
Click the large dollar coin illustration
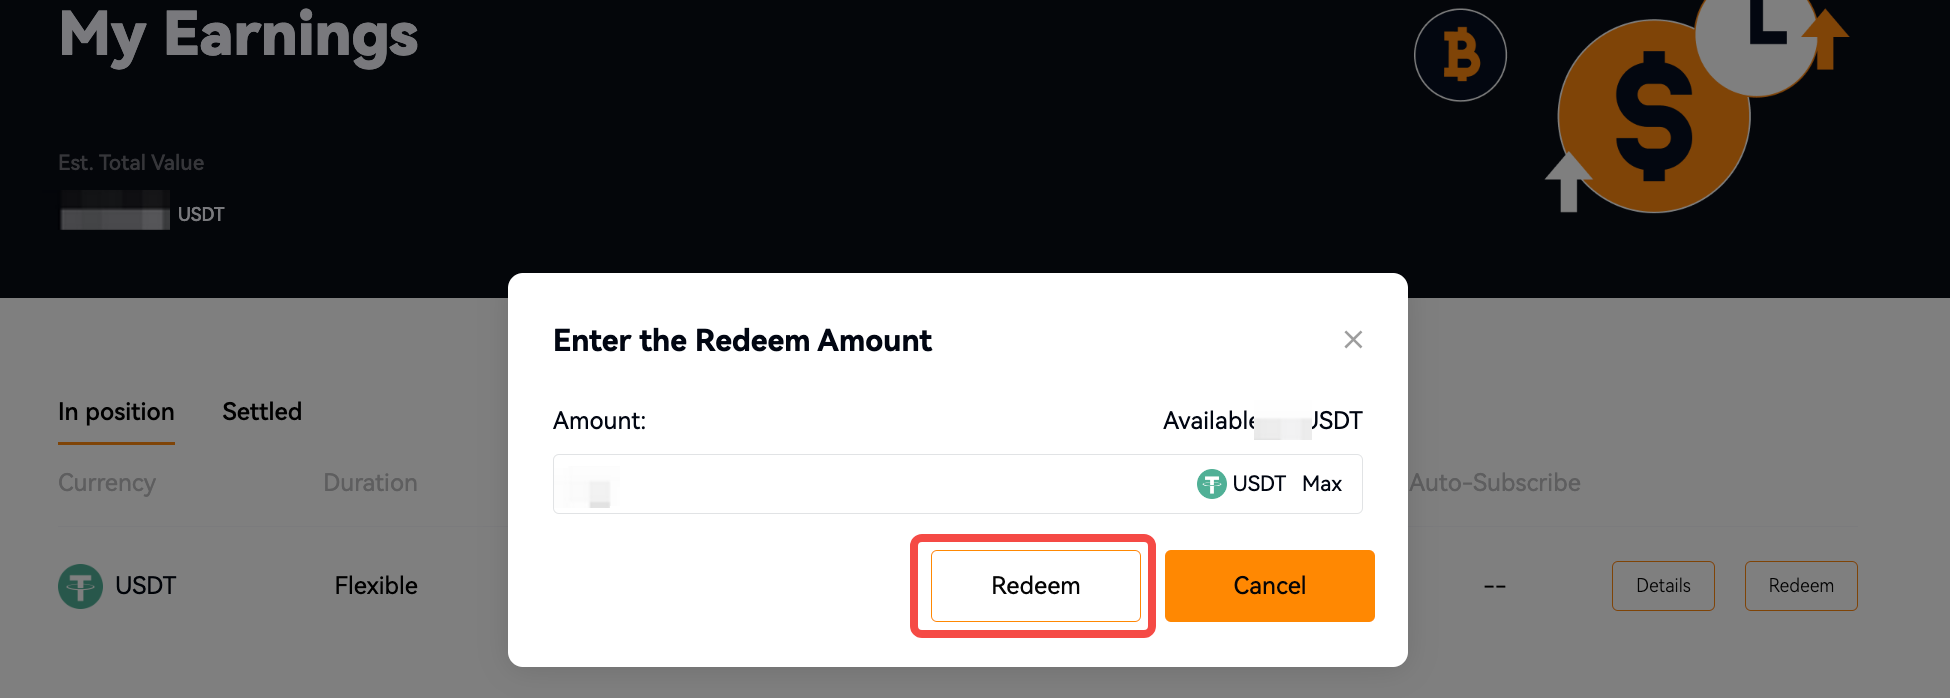click(1654, 117)
